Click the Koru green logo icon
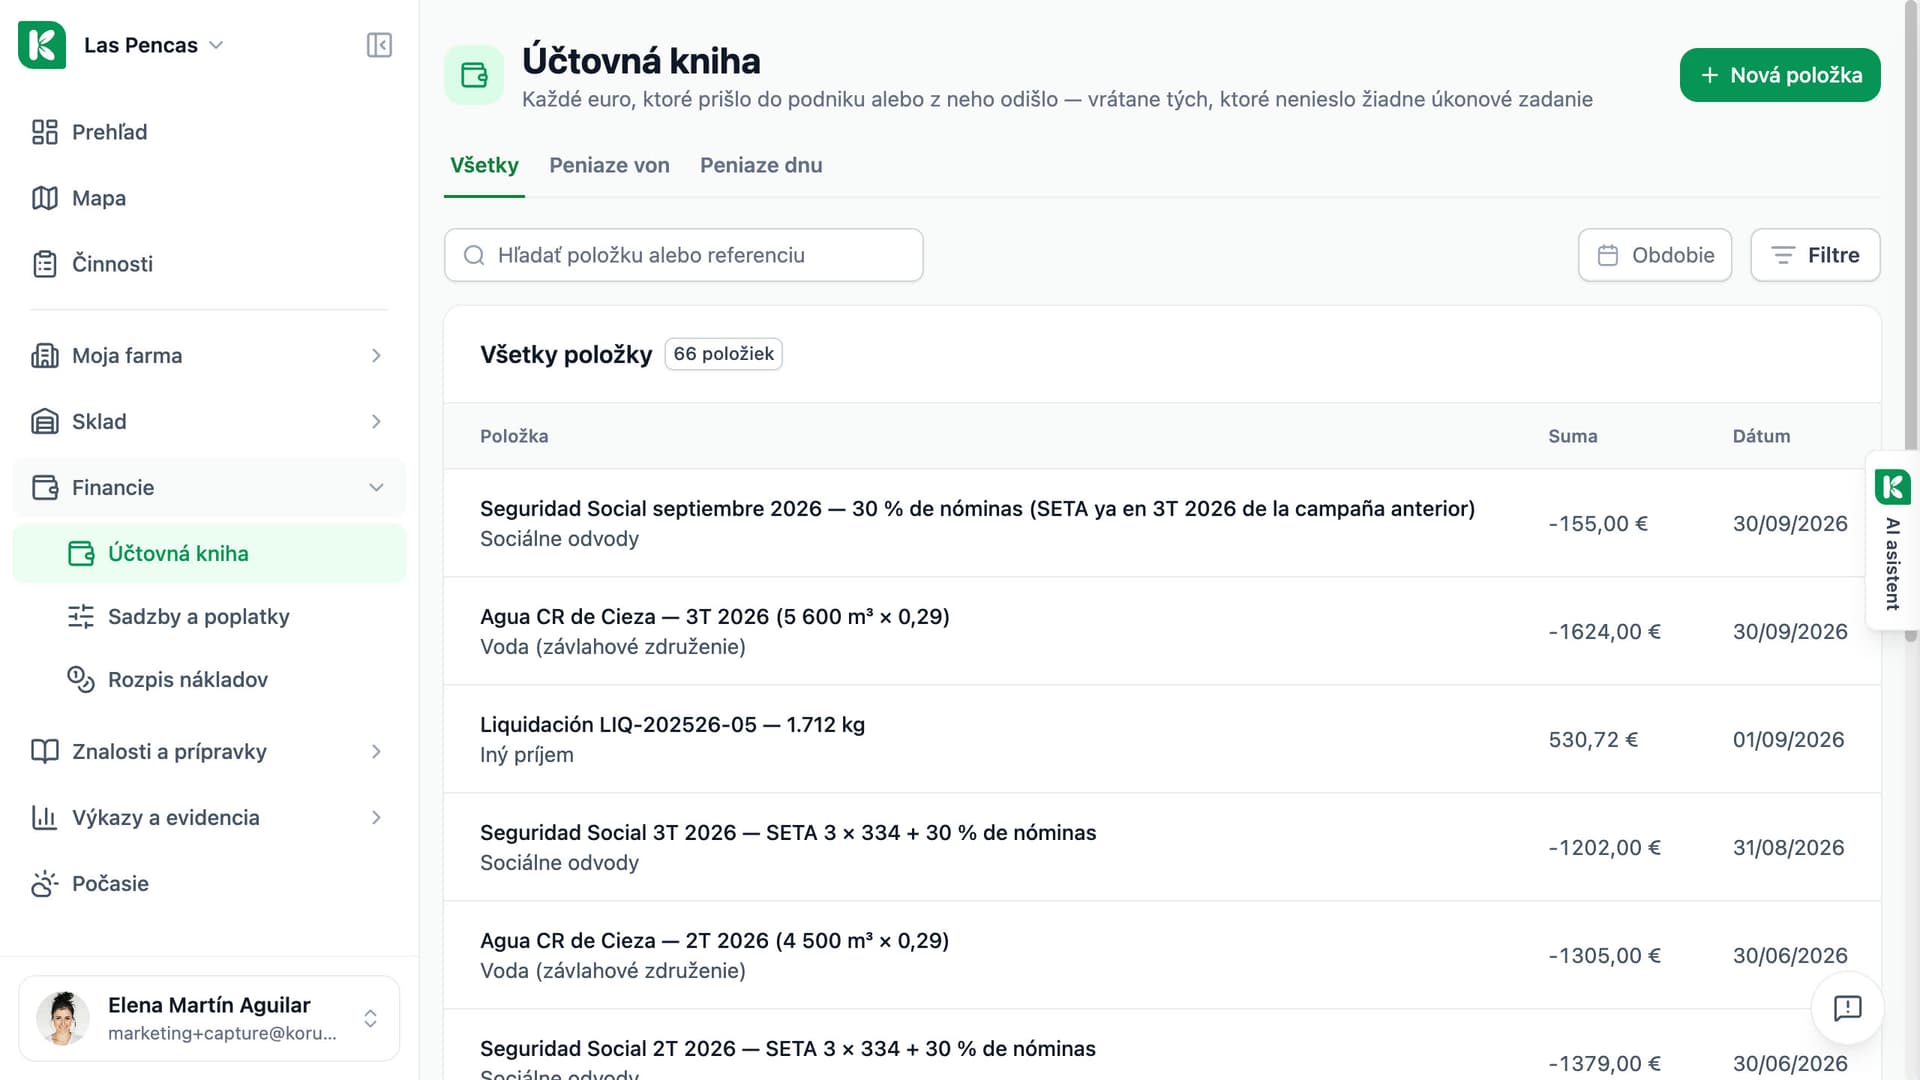This screenshot has height=1080, width=1920. 42,45
